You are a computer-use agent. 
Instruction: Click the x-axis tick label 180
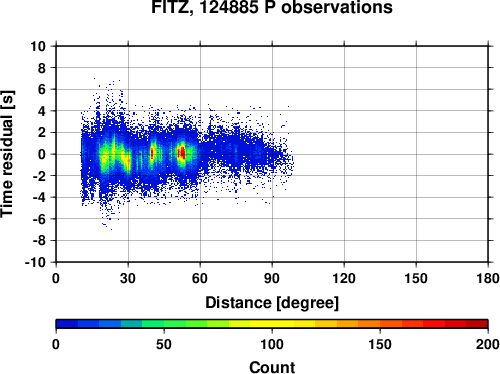coord(488,278)
